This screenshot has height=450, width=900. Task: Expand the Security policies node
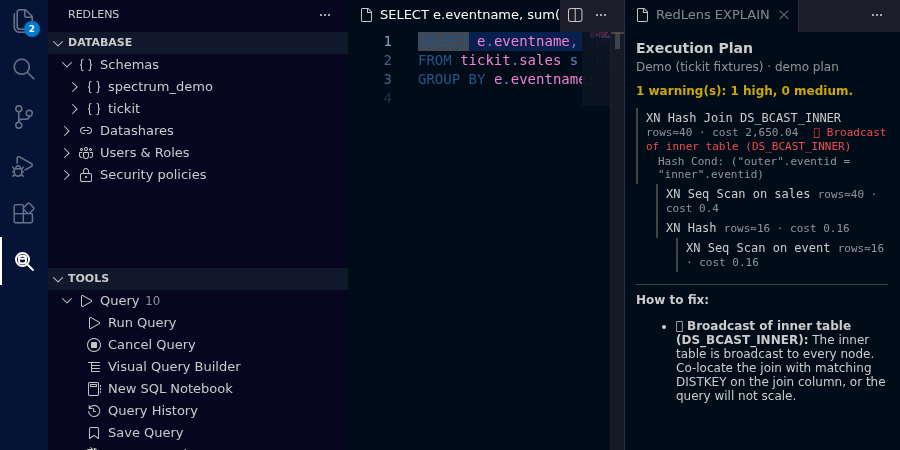click(x=67, y=175)
